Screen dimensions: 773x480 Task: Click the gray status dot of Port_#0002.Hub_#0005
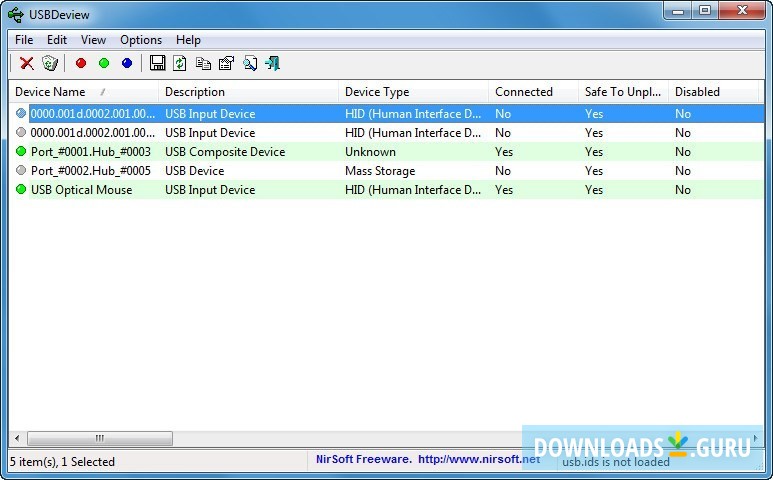coord(21,171)
